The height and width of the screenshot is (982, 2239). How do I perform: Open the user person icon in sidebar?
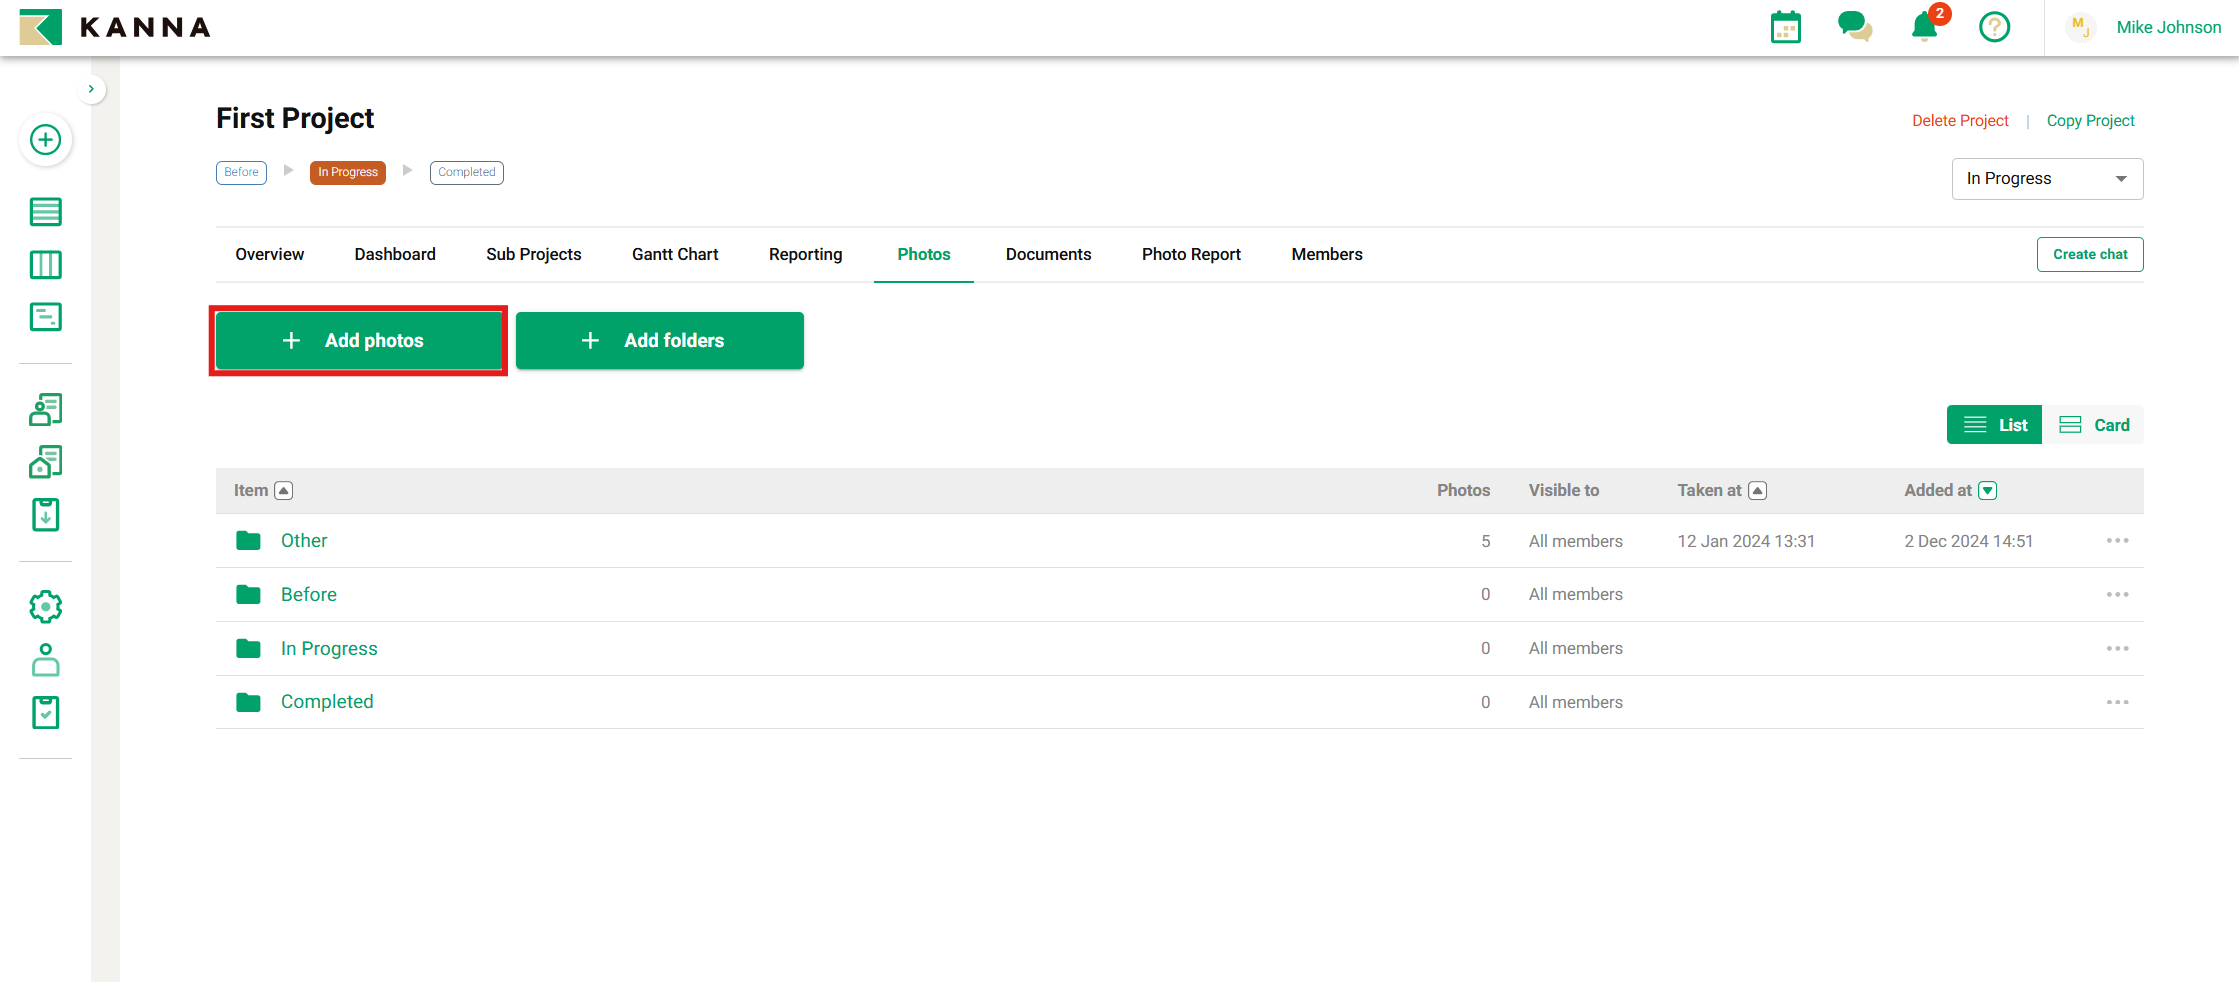[45, 660]
